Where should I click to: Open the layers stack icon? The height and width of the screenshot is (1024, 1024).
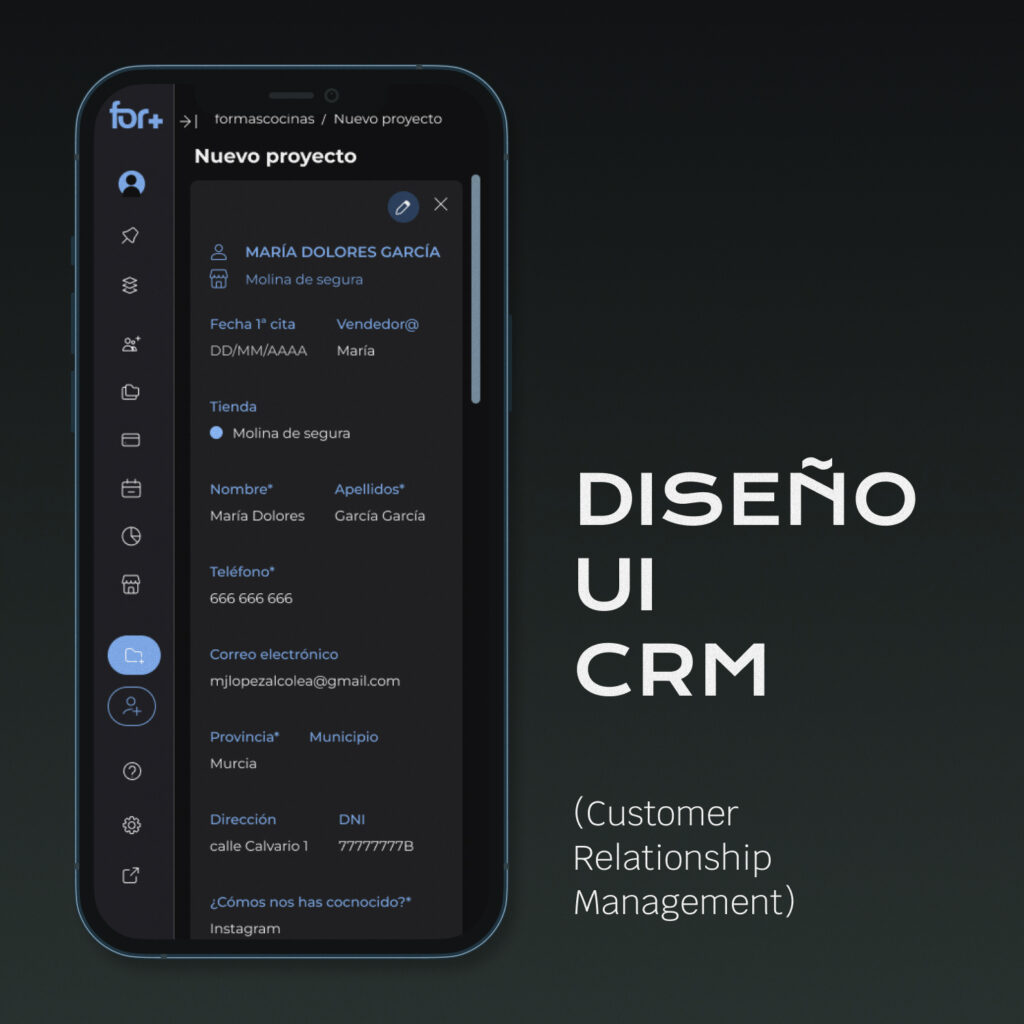coord(130,286)
